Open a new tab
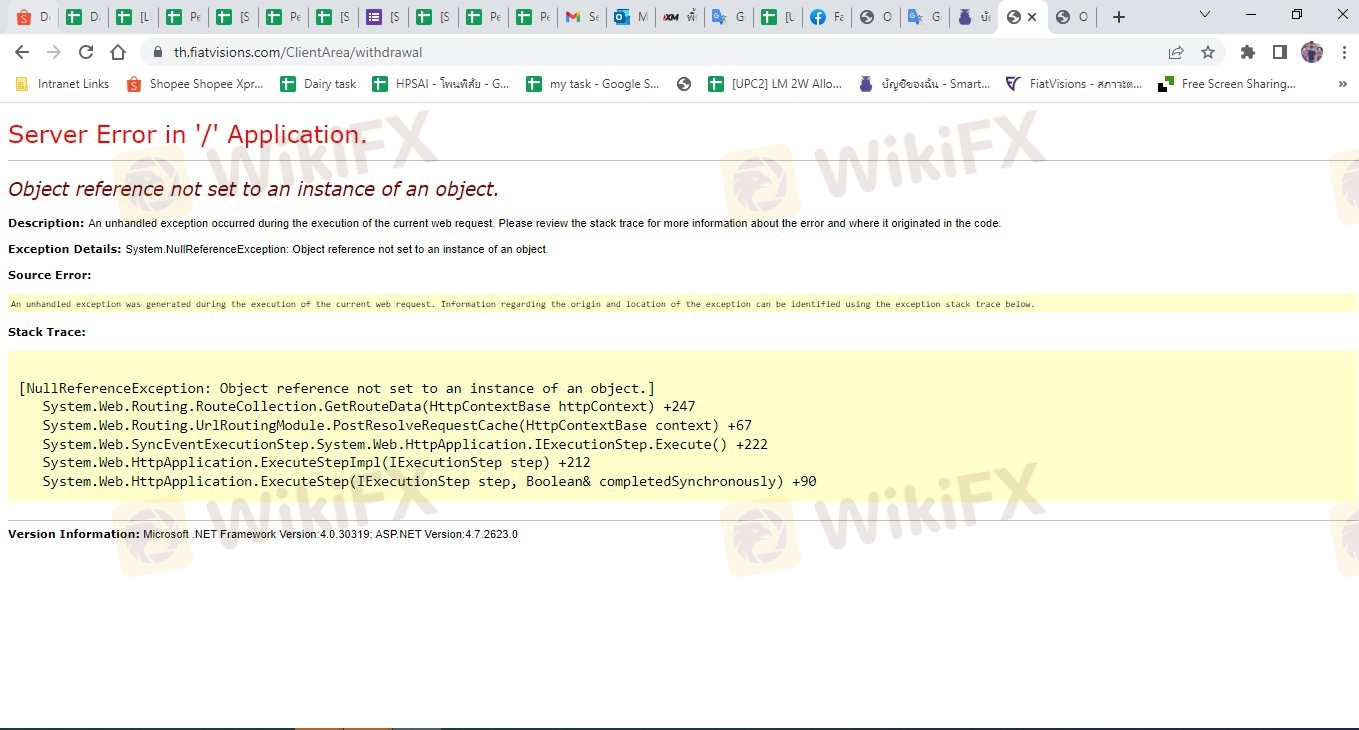1359x730 pixels. (x=1119, y=17)
